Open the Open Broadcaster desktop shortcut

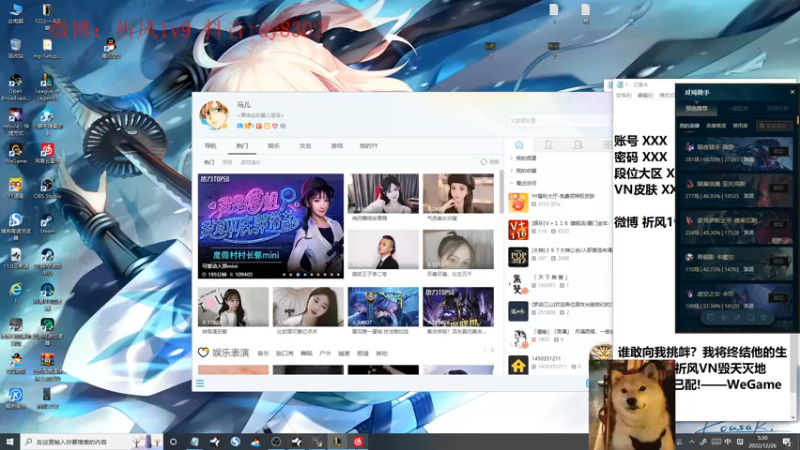(x=15, y=86)
